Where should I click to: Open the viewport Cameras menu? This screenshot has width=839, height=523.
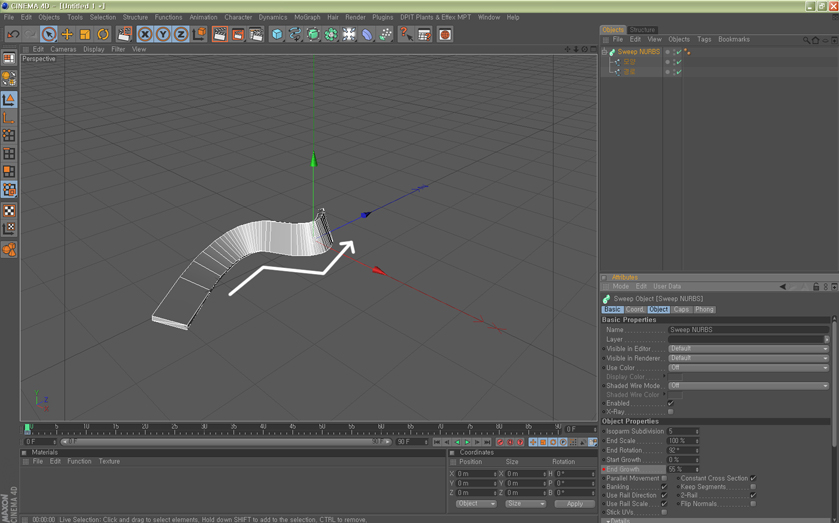[63, 49]
